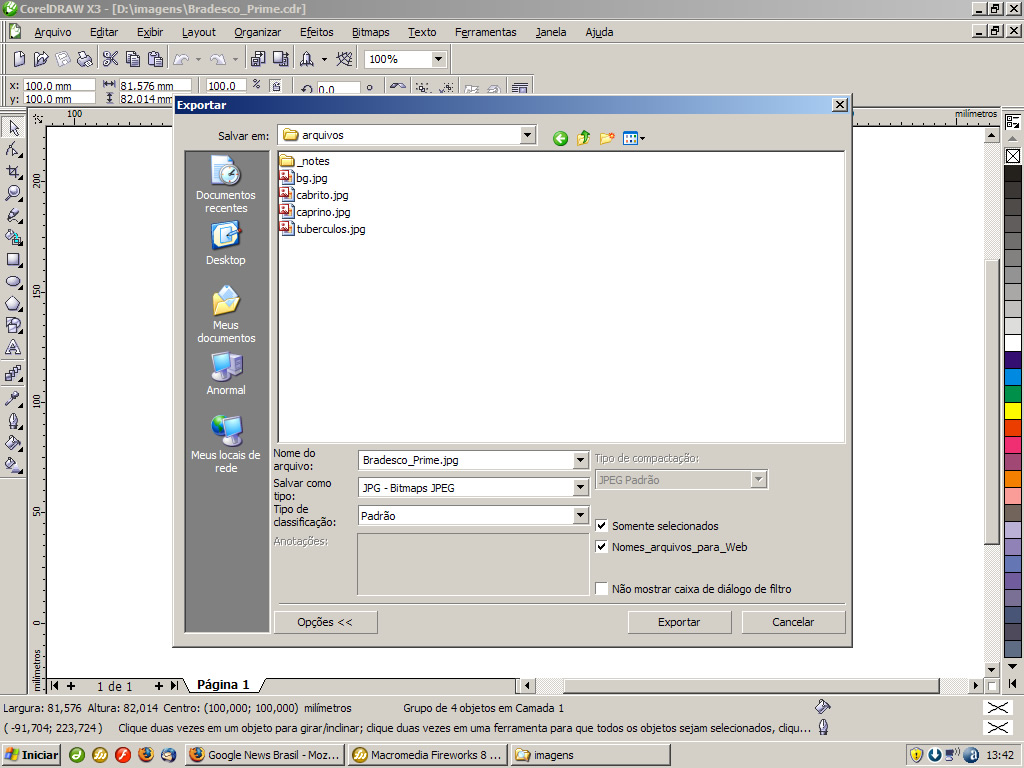Expand the Tipo de classificação dropdown

580,516
